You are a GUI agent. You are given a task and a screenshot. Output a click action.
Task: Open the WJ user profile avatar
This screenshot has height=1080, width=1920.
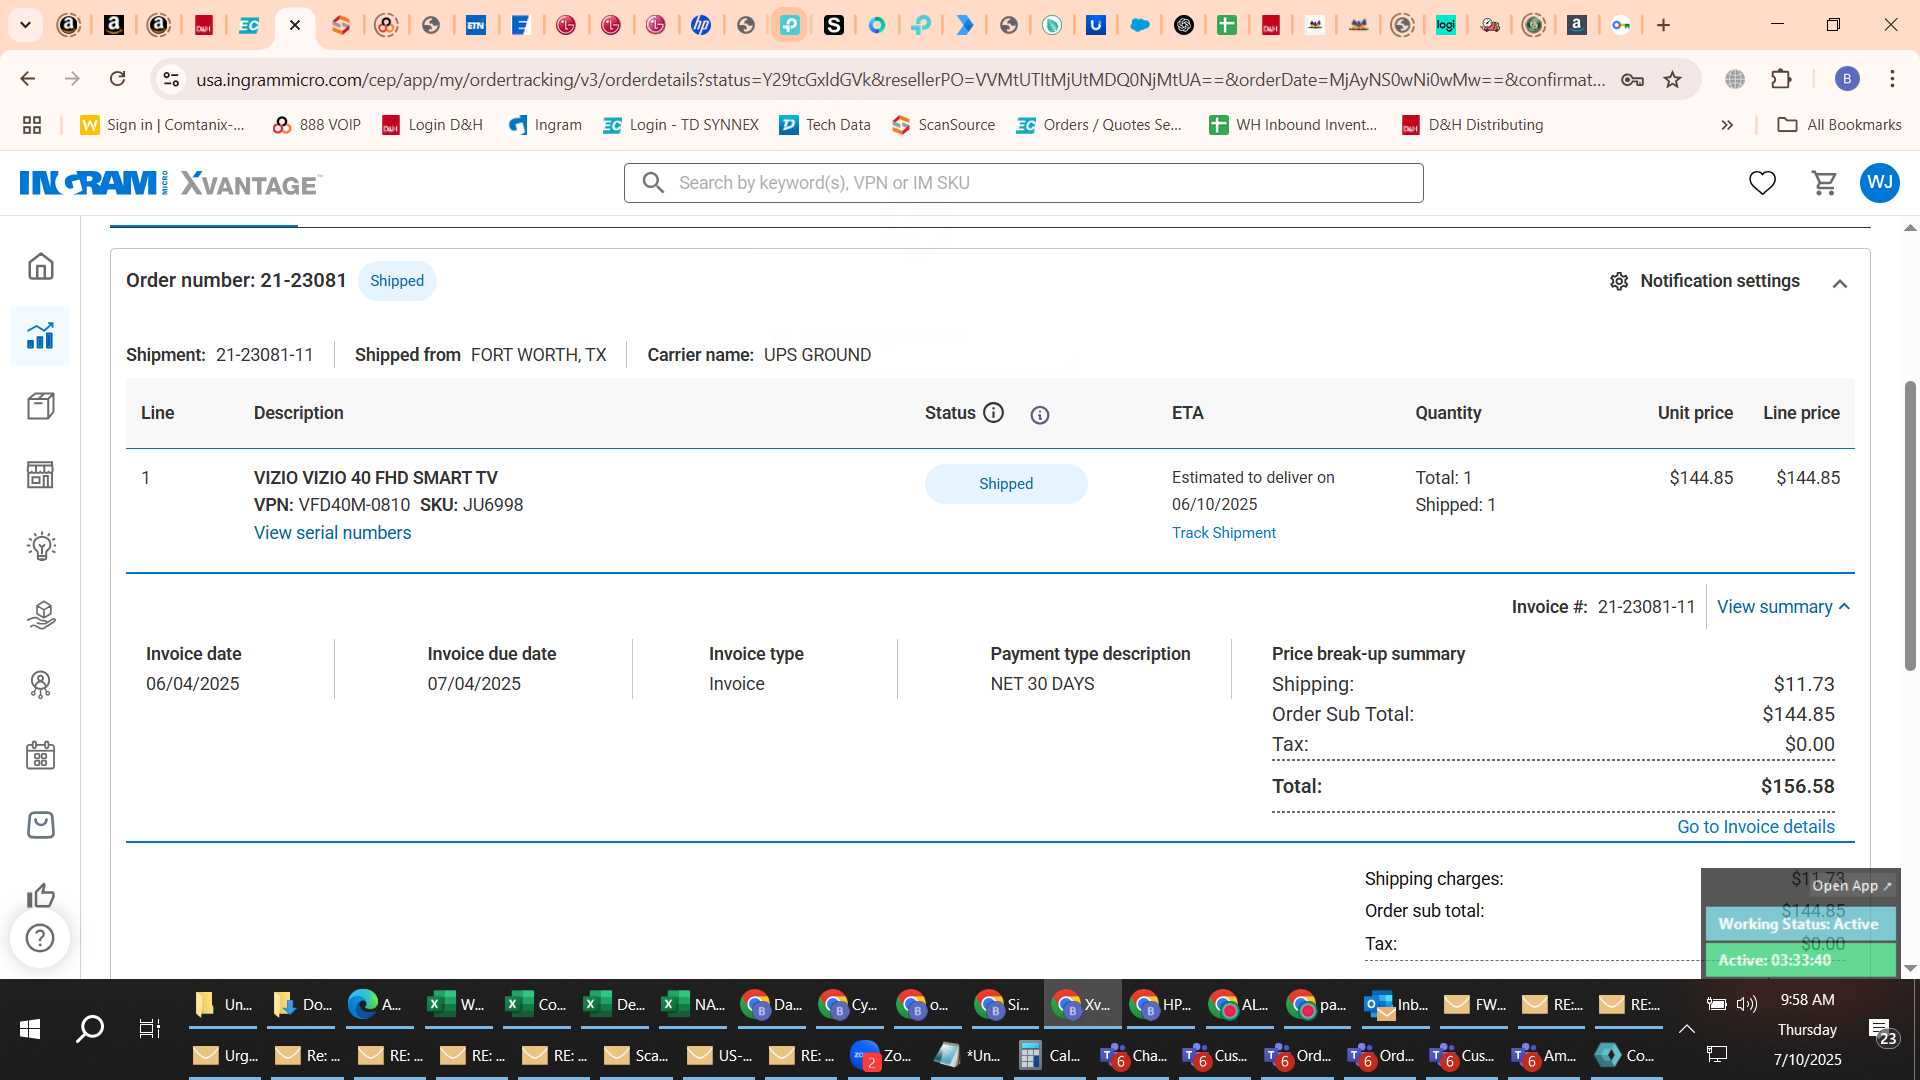tap(1880, 183)
